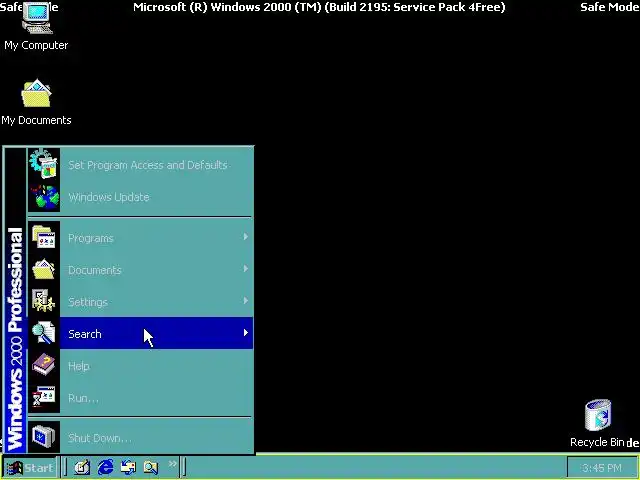Click the Run icon in Start menu
Viewport: 640px width, 480px height.
click(x=44, y=397)
